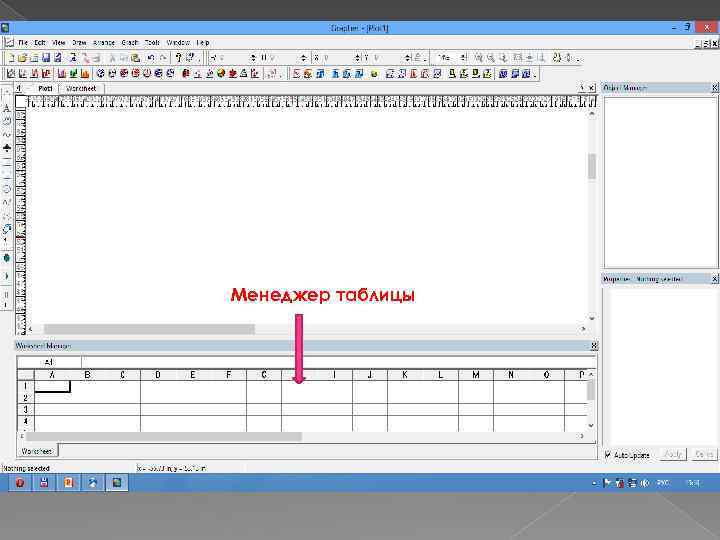Click the first dark blue 3D graph icon
The width and height of the screenshot is (720, 540).
(503, 73)
